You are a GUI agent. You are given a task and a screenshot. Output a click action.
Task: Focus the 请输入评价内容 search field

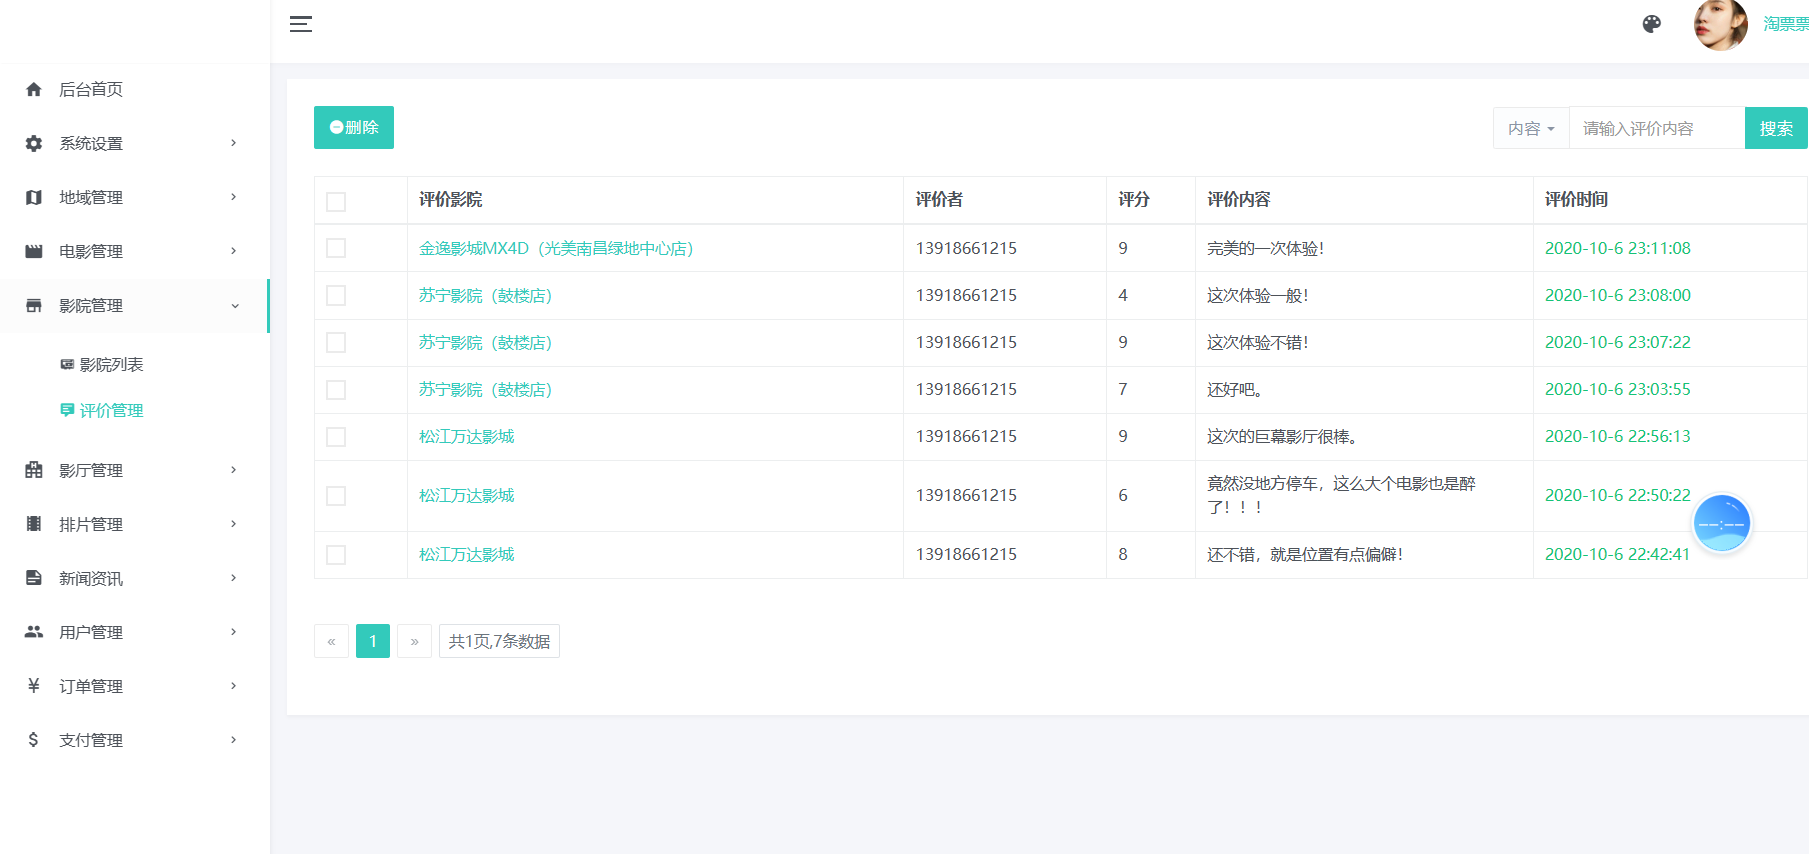pyautogui.click(x=1656, y=129)
